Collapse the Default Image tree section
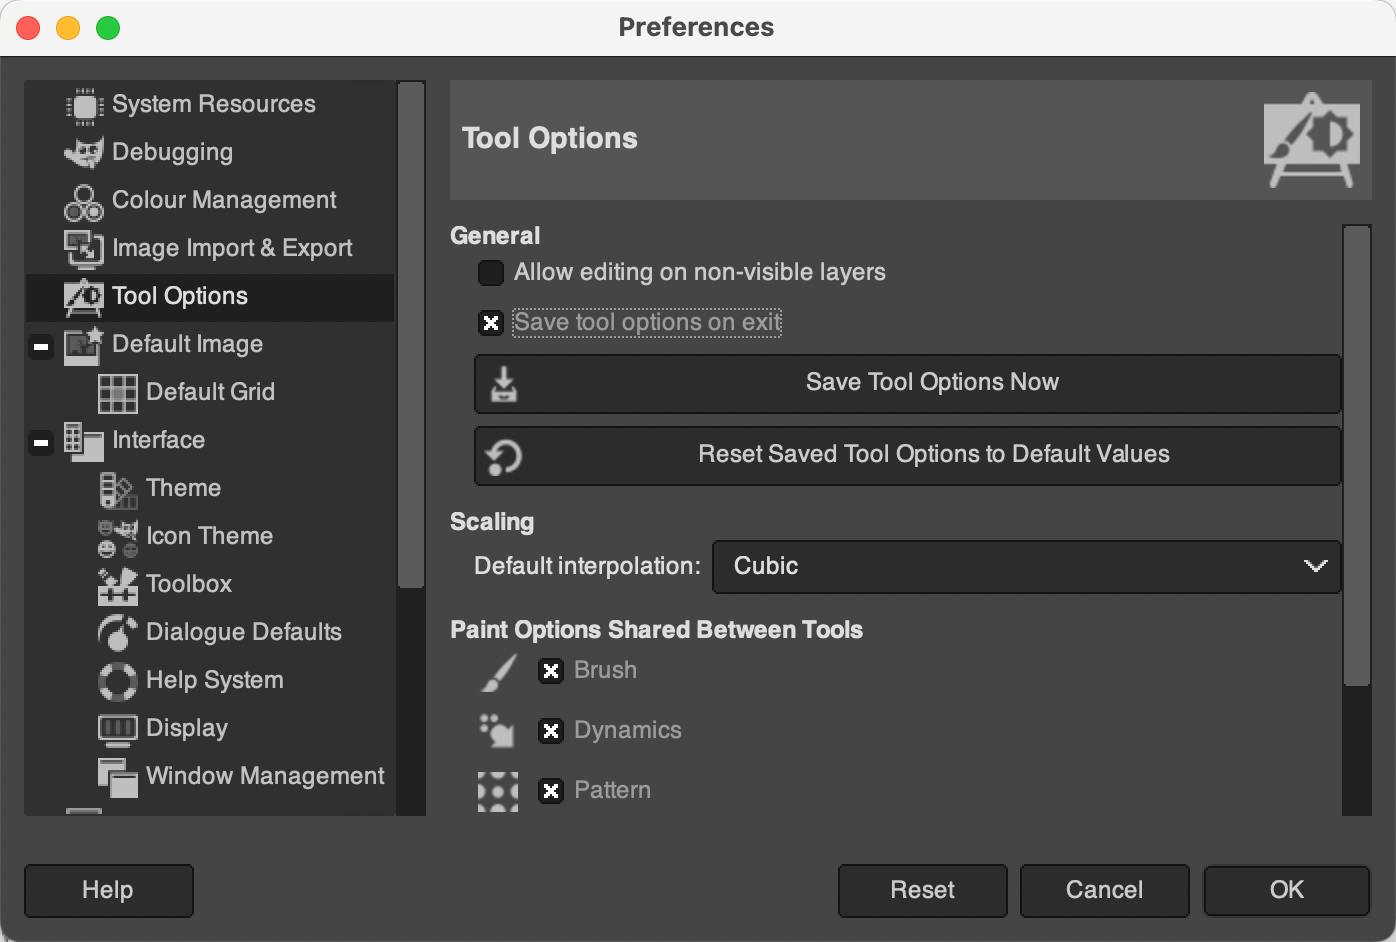 pos(40,345)
